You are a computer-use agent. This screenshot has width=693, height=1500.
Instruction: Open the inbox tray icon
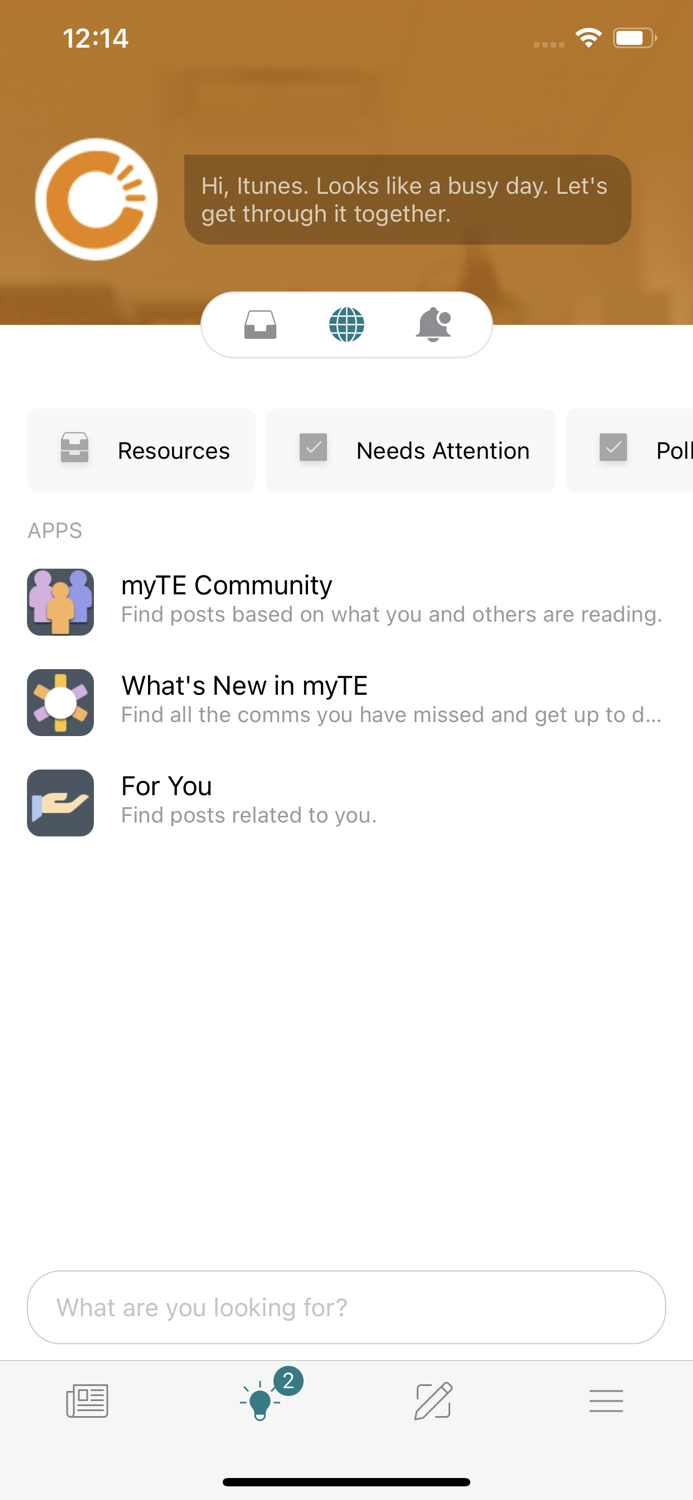(x=259, y=324)
